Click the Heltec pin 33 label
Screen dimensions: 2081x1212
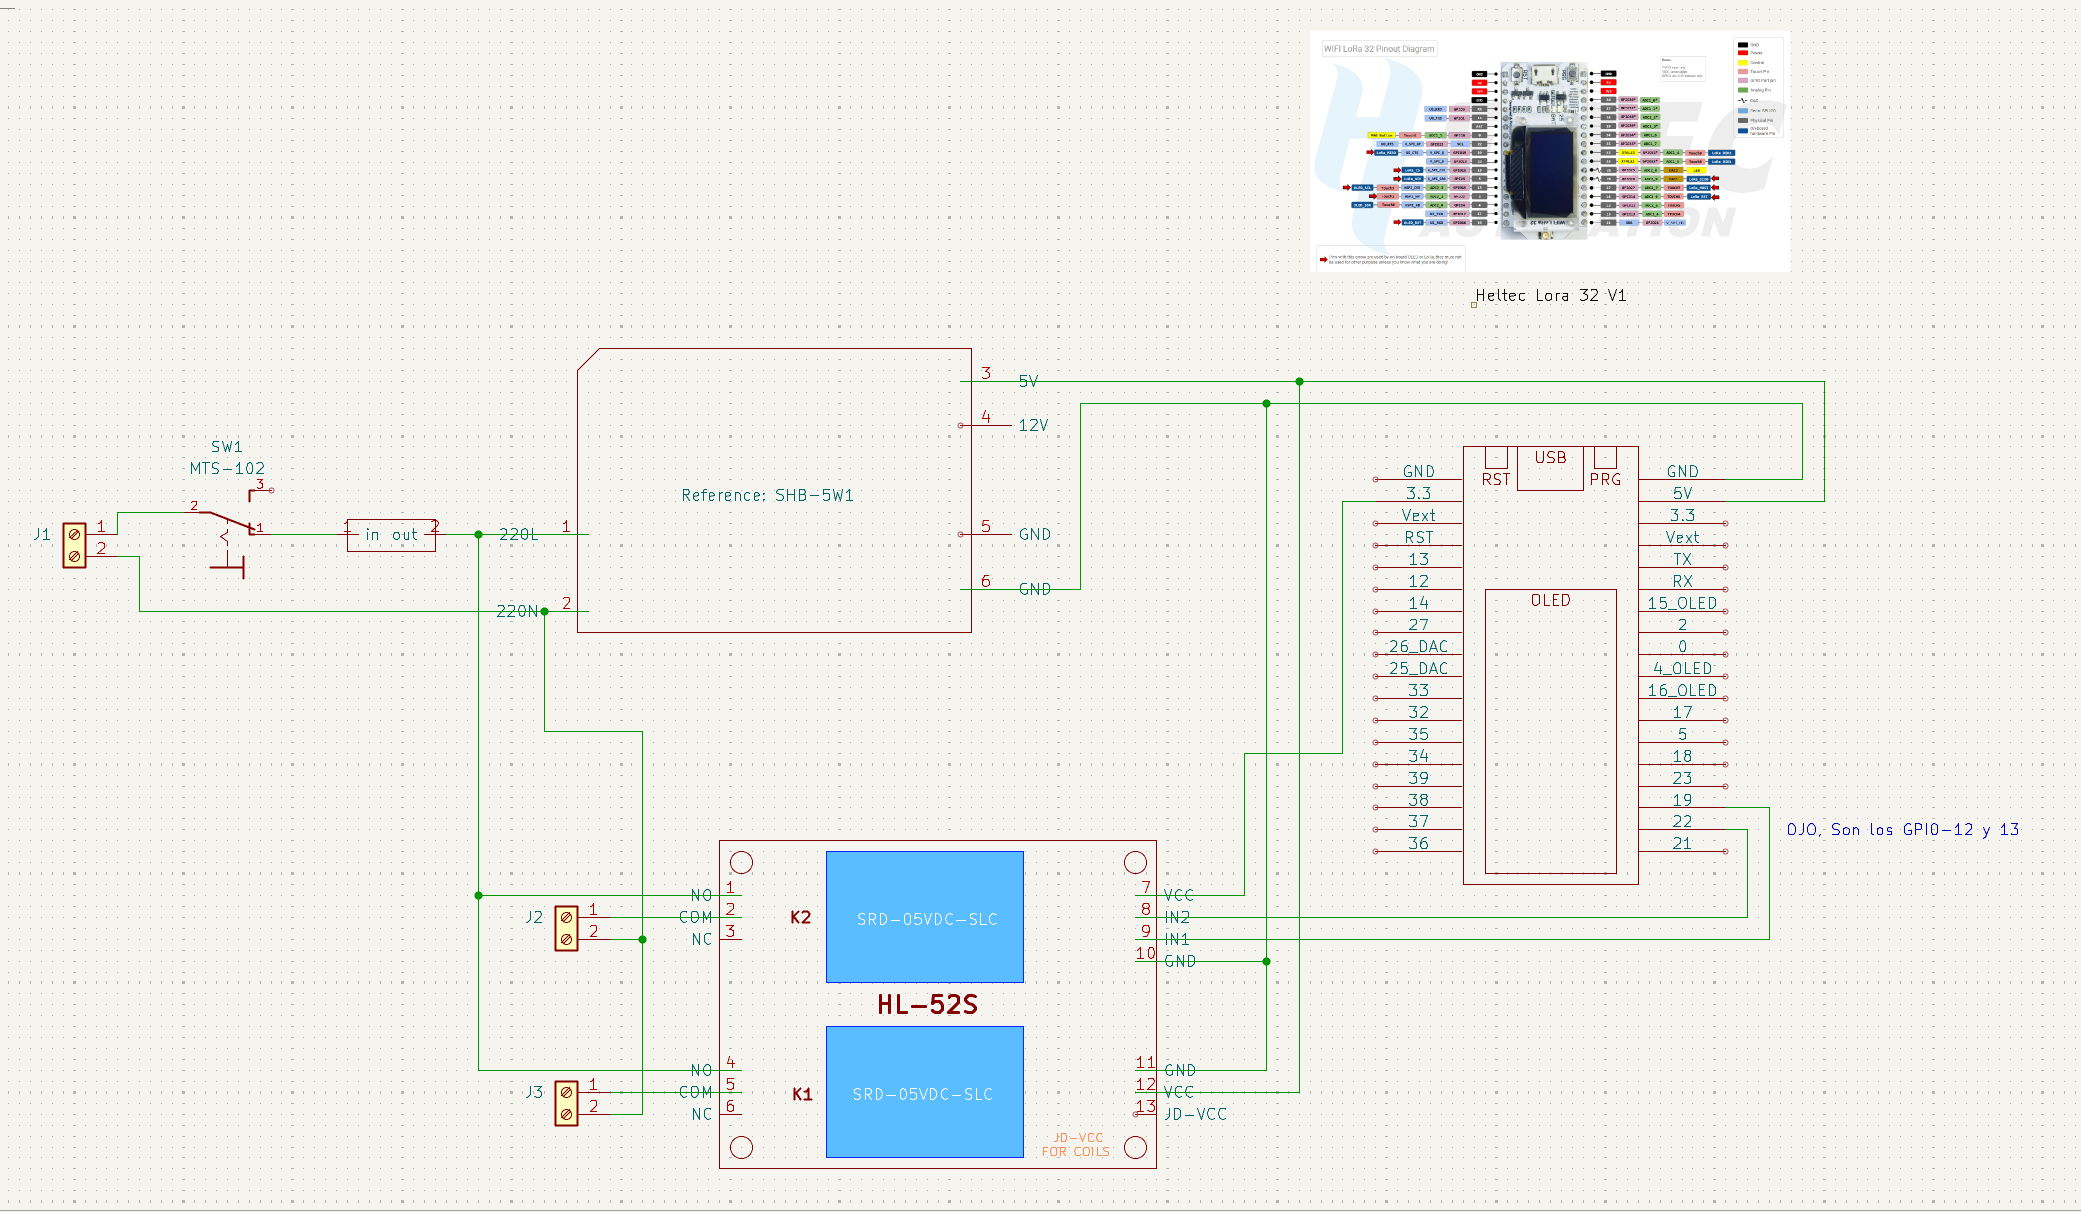(x=1418, y=690)
